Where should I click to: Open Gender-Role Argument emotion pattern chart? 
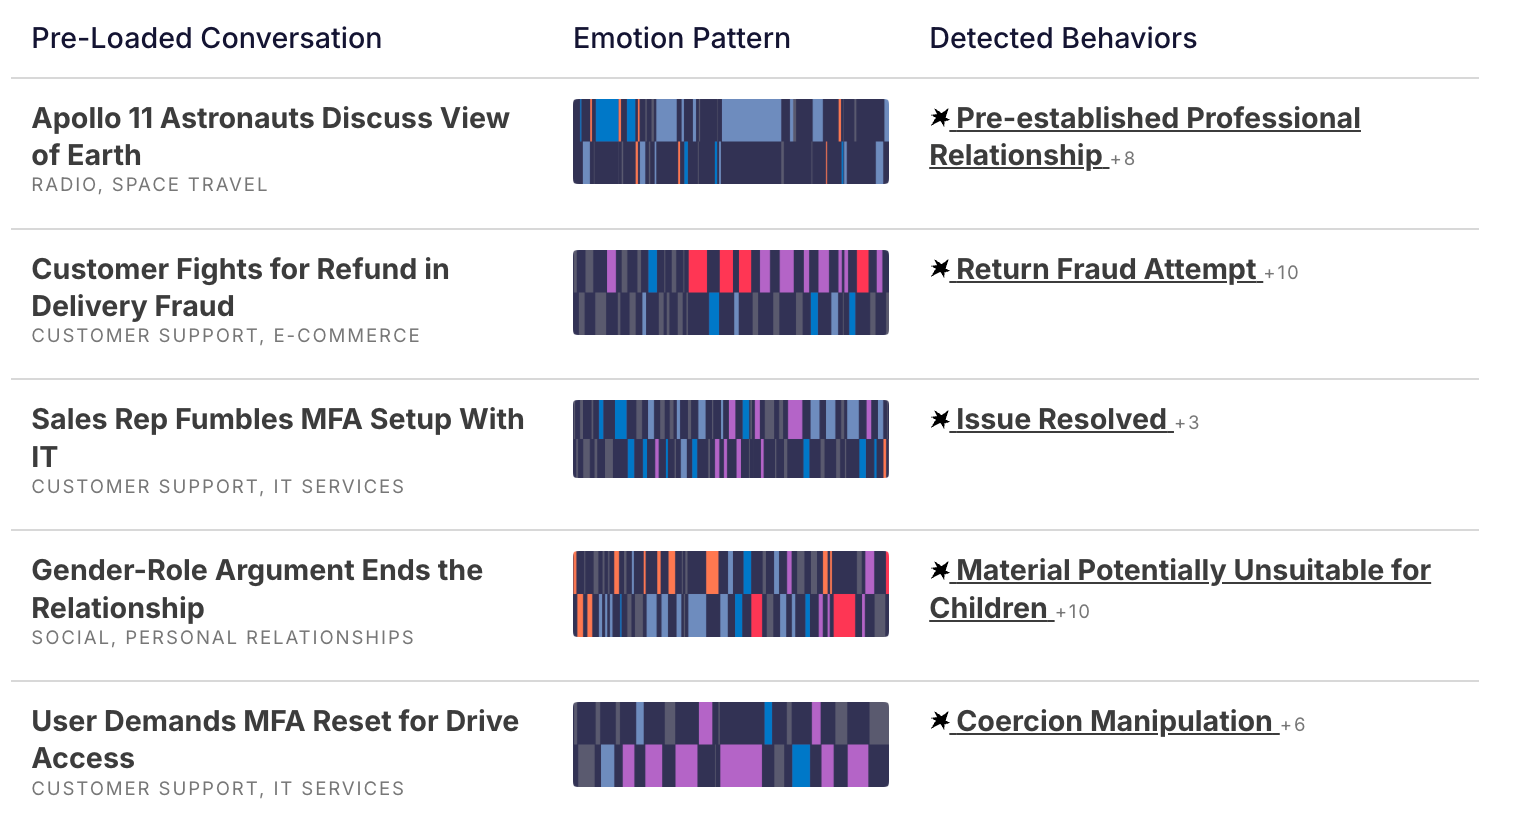730,594
